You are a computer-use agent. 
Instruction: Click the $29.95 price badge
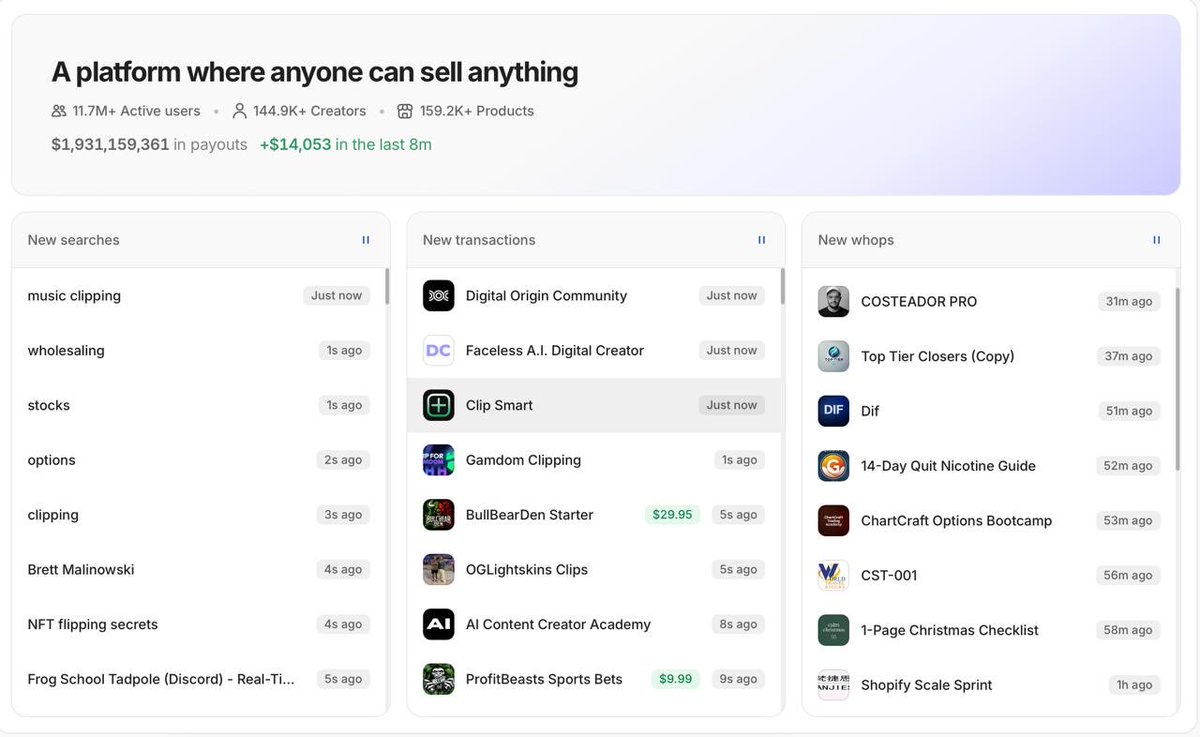(x=672, y=515)
